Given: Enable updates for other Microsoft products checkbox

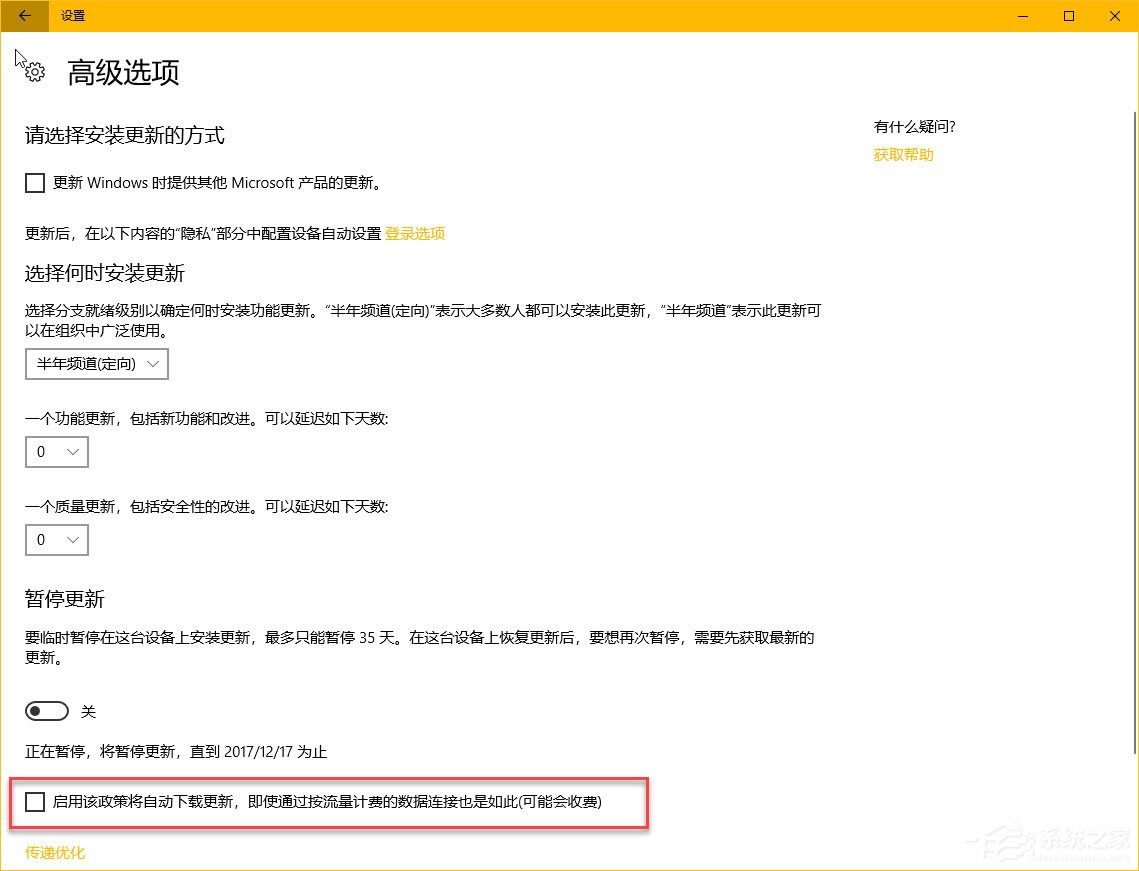Looking at the screenshot, I should [34, 182].
